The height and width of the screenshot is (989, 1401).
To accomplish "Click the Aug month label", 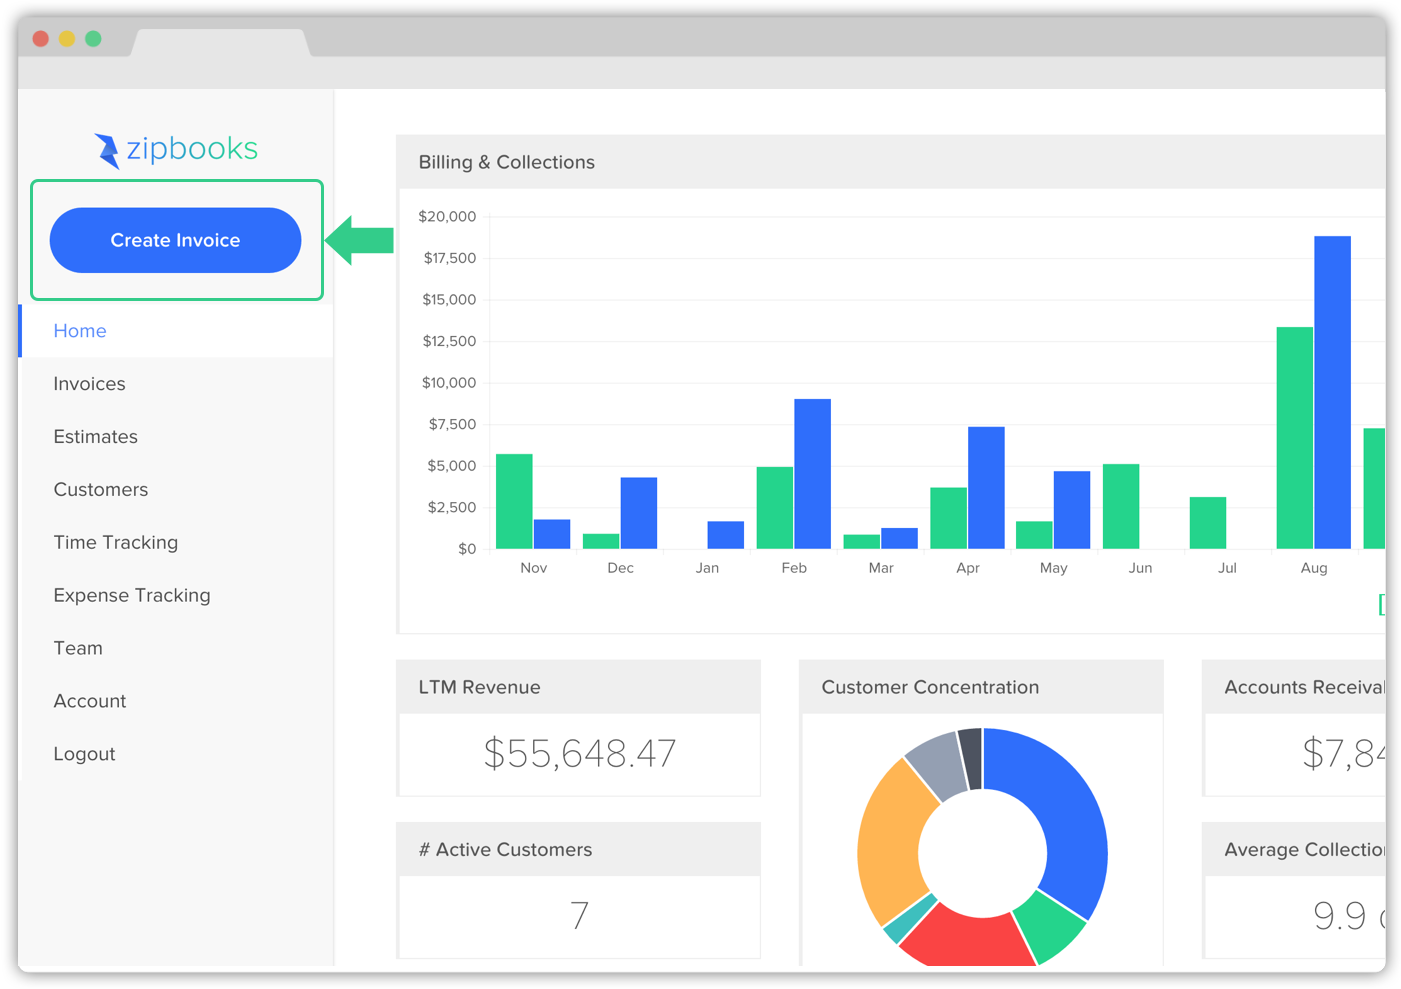I will pos(1314,568).
